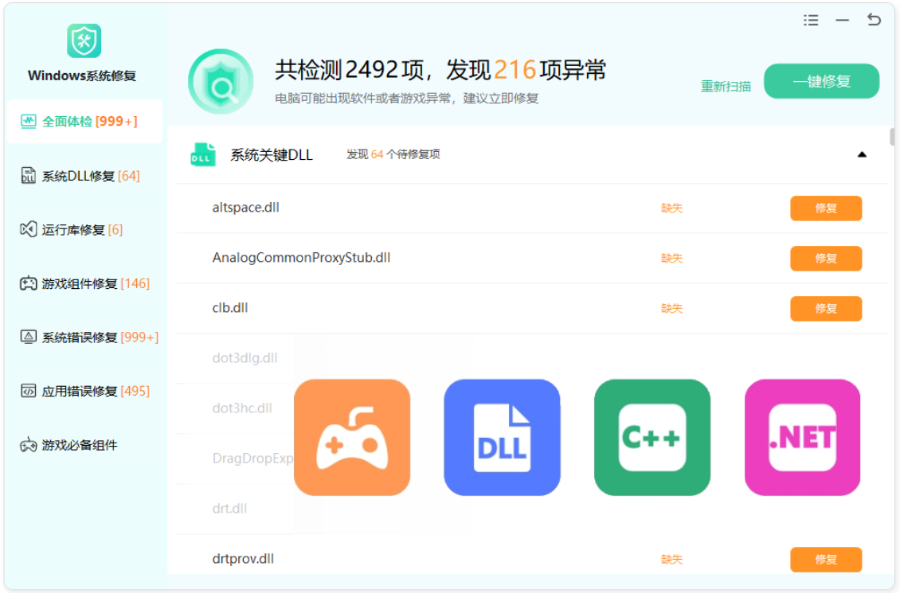The image size is (900, 593).
Task: Collapse the 系统关键DLL section
Action: pos(862,155)
